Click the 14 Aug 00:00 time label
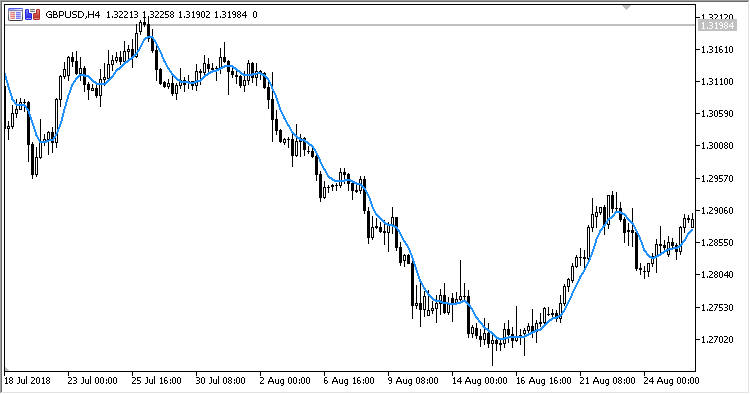Image resolution: width=750 pixels, height=394 pixels. click(x=480, y=381)
